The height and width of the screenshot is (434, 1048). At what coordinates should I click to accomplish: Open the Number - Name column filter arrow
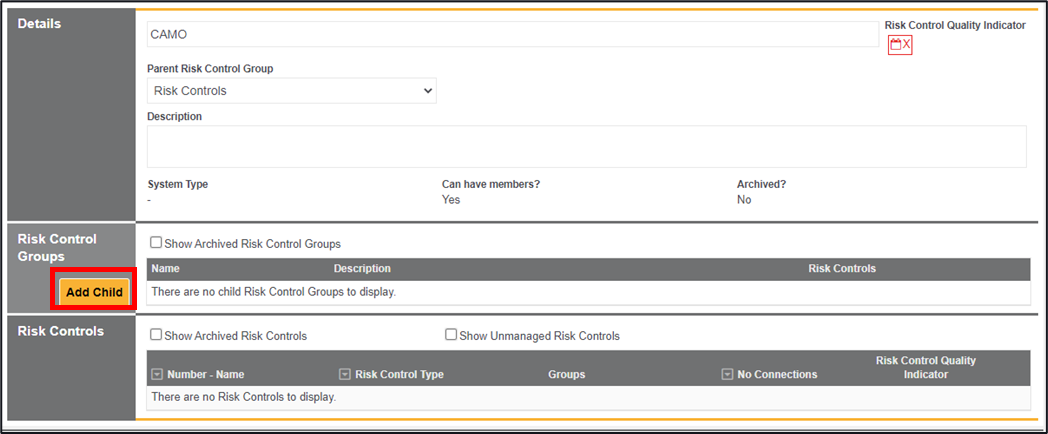157,375
